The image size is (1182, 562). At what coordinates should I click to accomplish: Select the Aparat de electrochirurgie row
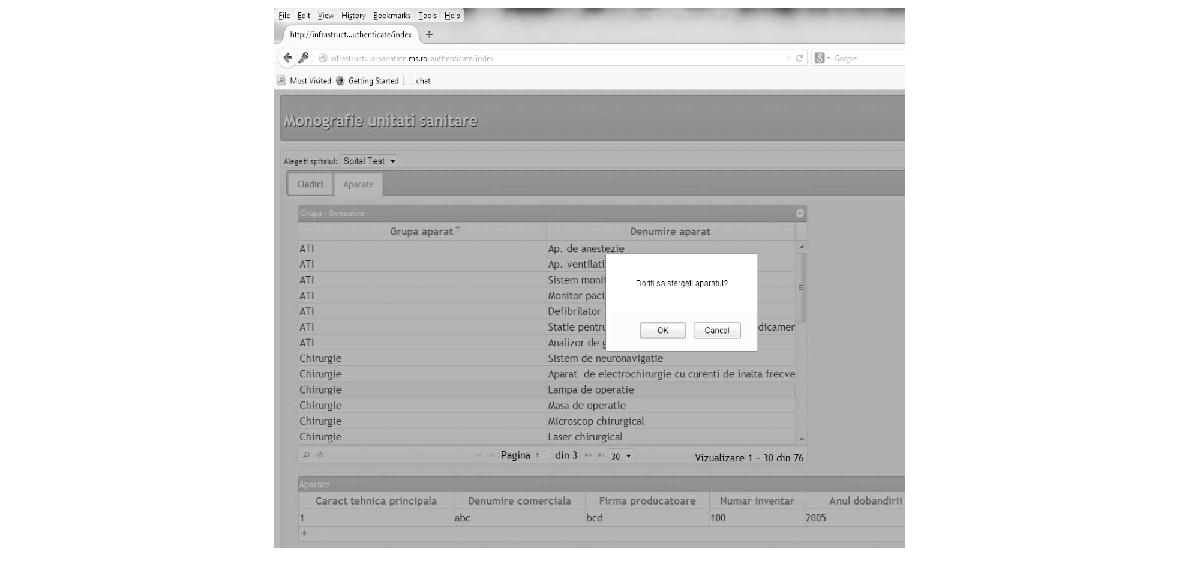click(x=547, y=374)
